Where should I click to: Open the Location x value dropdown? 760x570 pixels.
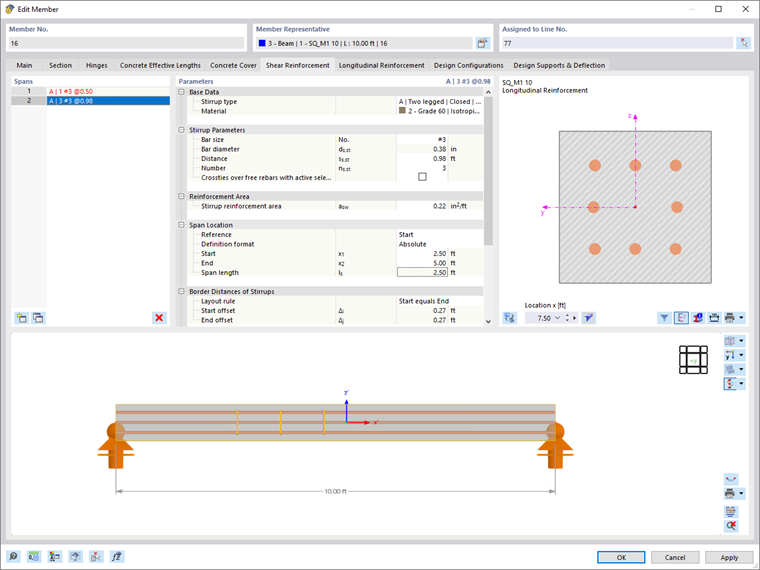pyautogui.click(x=557, y=318)
